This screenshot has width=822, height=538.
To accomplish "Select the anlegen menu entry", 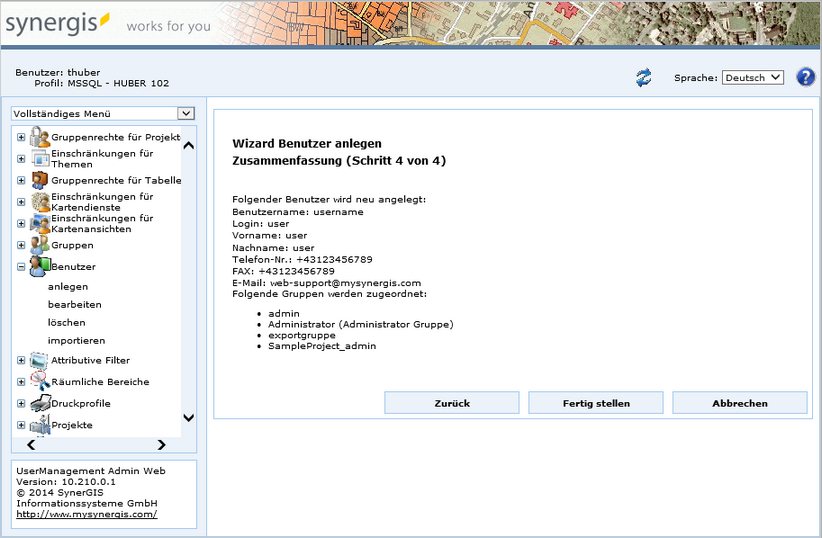I will (x=68, y=287).
